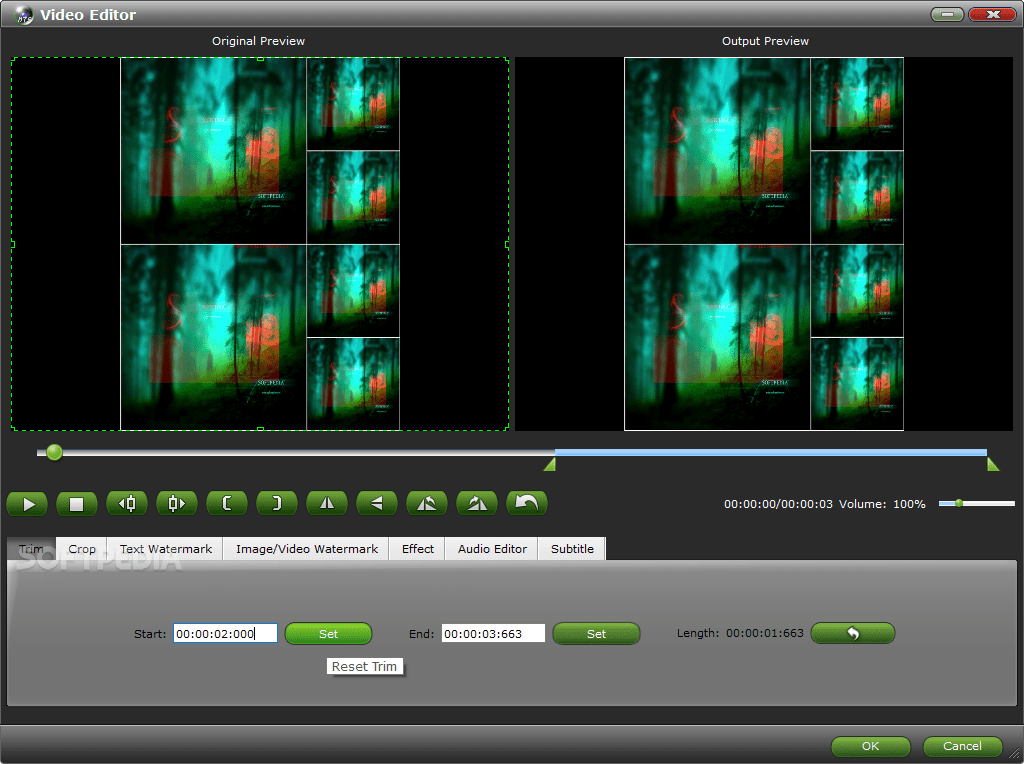Cancel the video editing
Viewport: 1024px width, 764px height.
tap(962, 746)
